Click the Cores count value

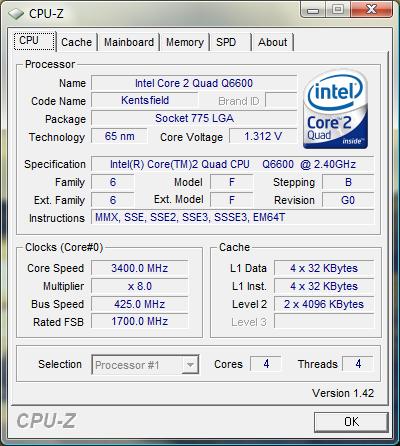(x=266, y=364)
